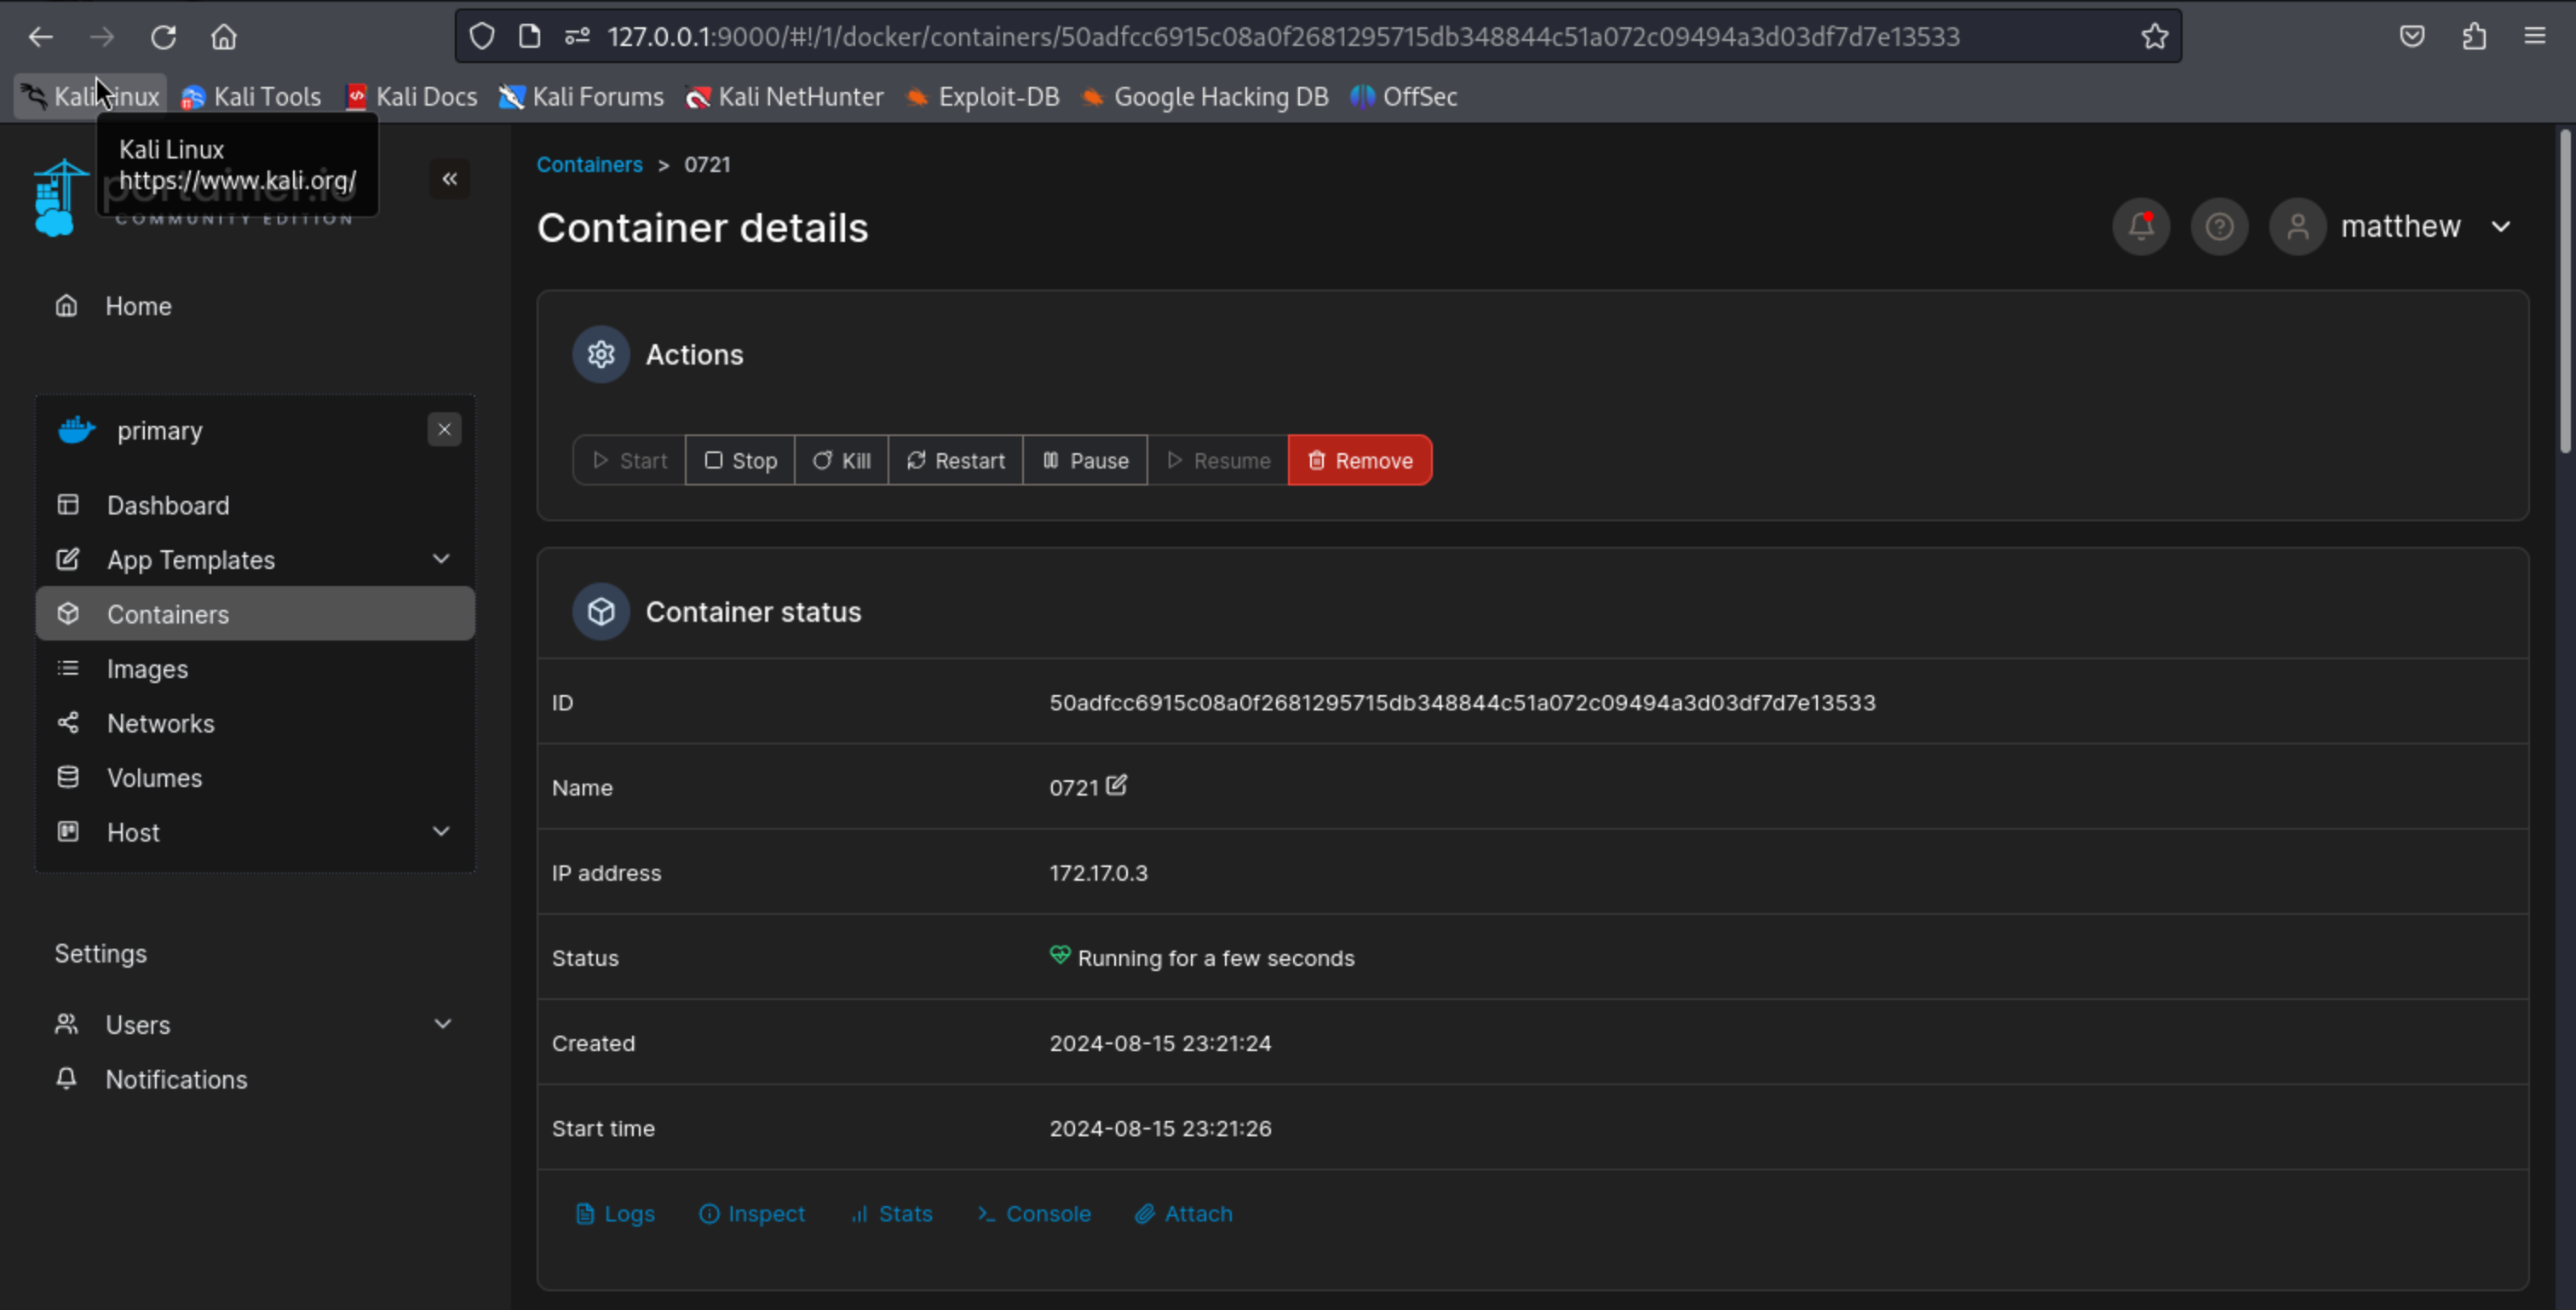Reload the current browser page
The height and width of the screenshot is (1310, 2576).
click(163, 37)
